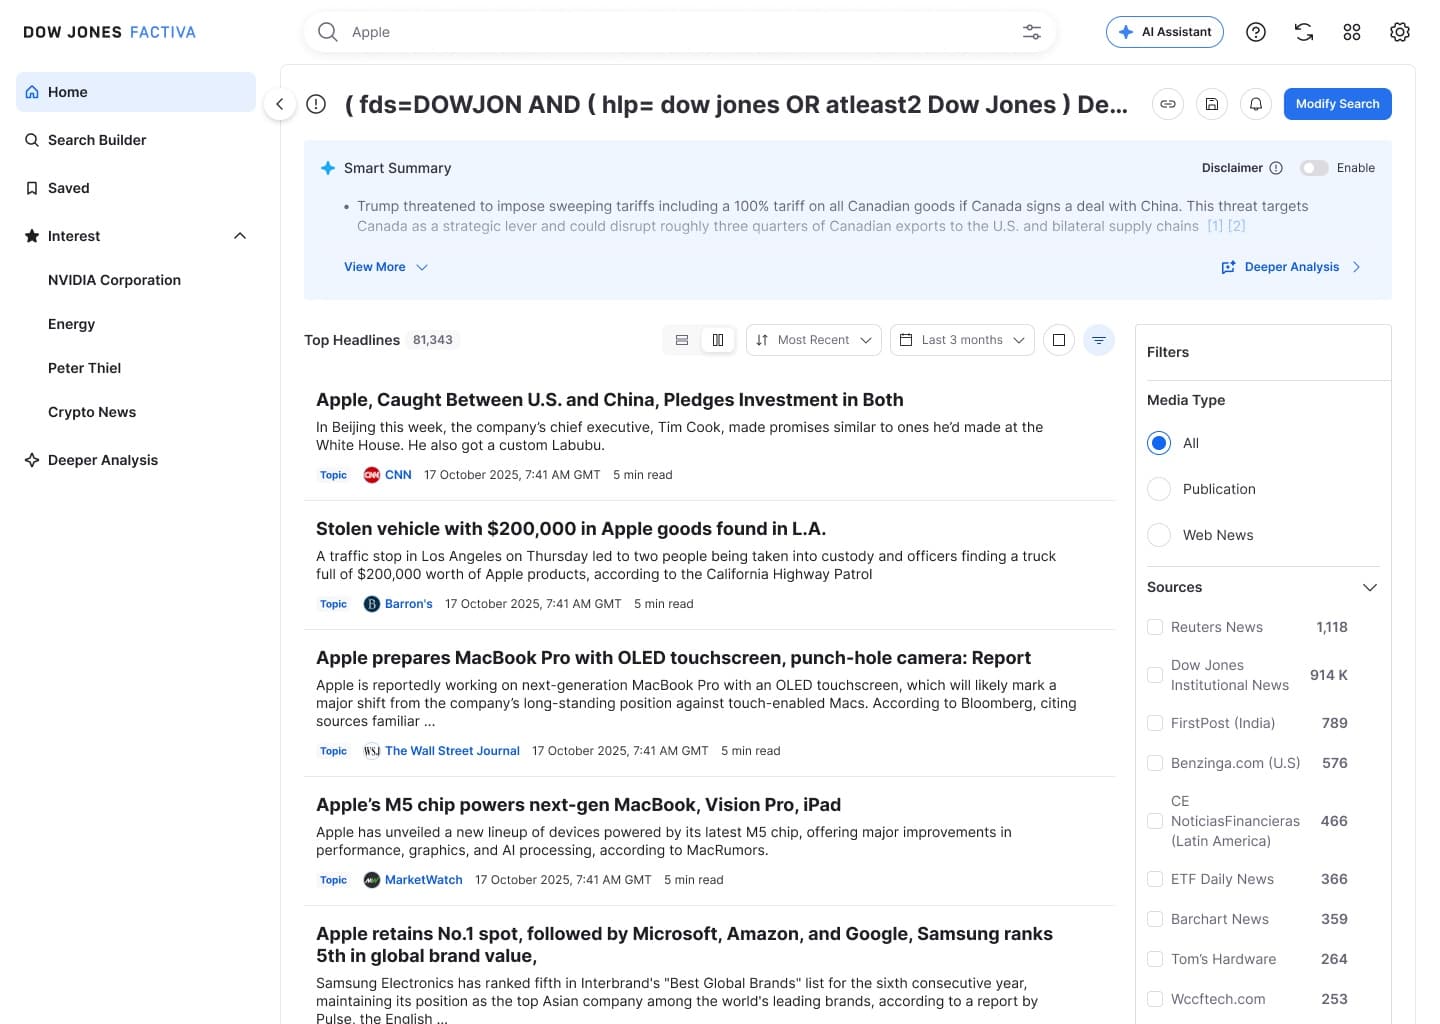Open Last 3 months date dropdown

tap(962, 340)
